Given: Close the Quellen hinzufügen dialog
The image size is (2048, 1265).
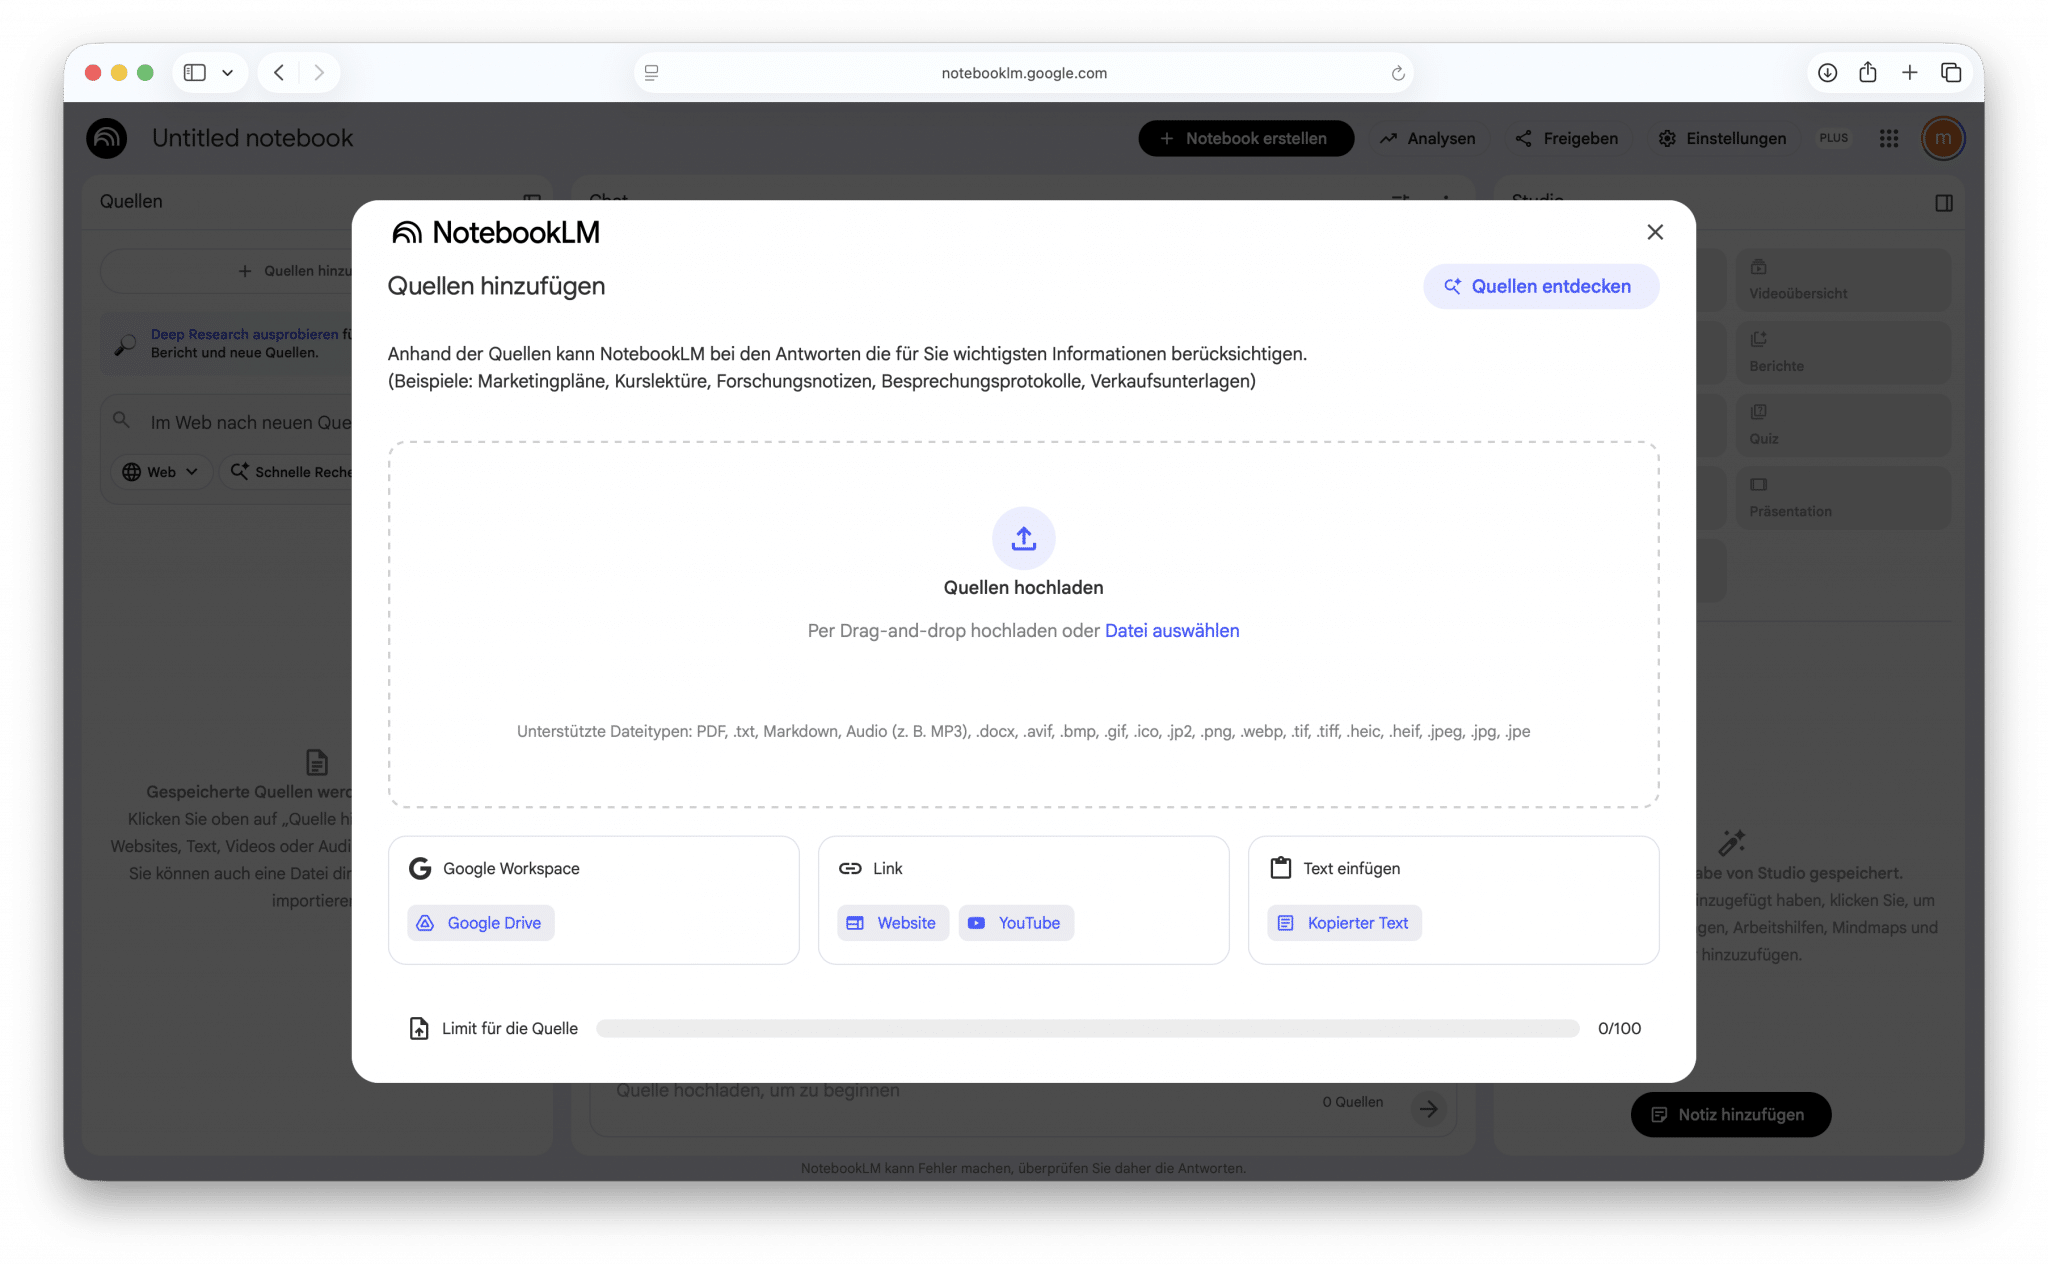Looking at the screenshot, I should click(1655, 232).
